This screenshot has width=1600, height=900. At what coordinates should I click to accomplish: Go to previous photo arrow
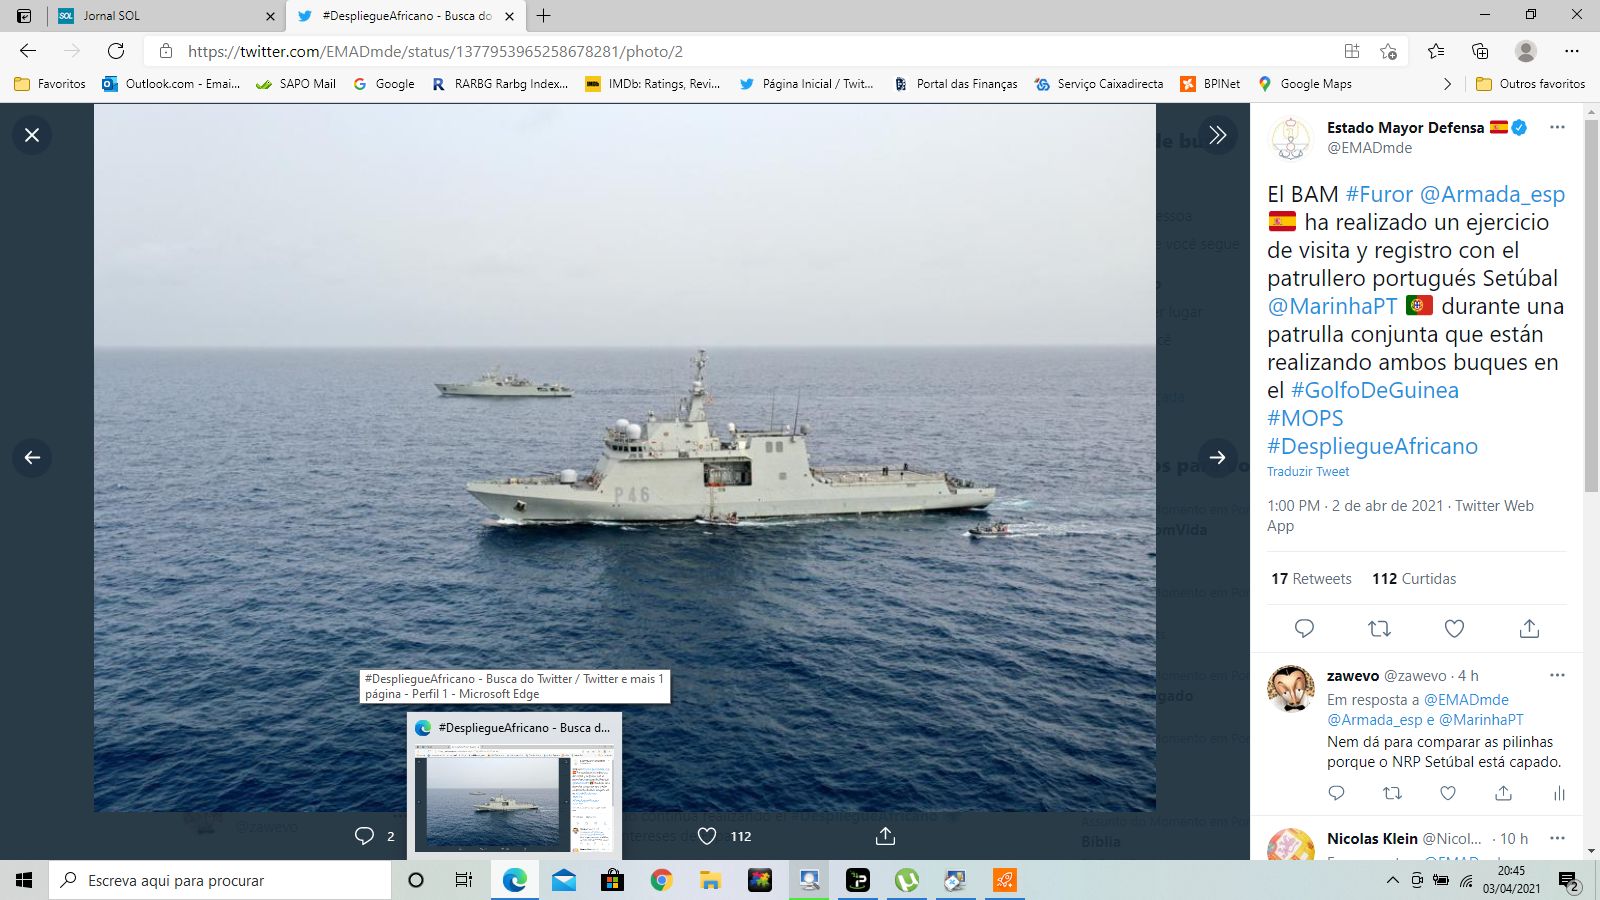coord(32,458)
